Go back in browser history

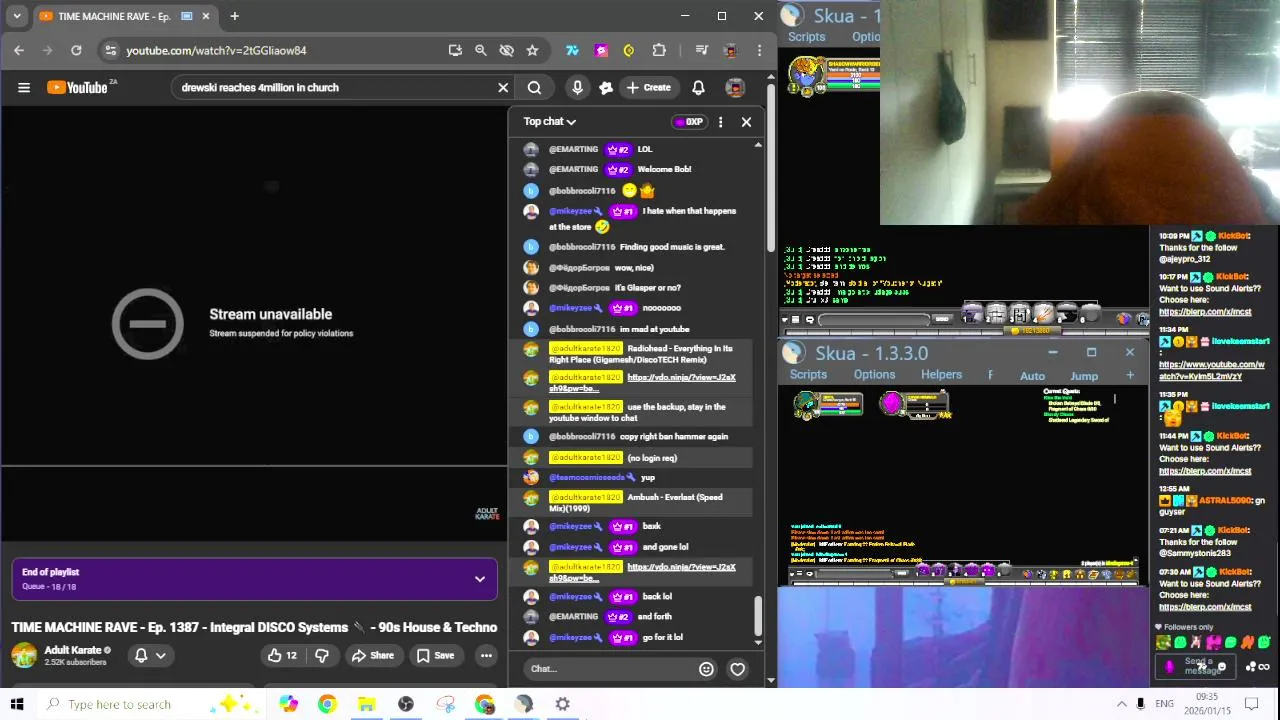19,50
